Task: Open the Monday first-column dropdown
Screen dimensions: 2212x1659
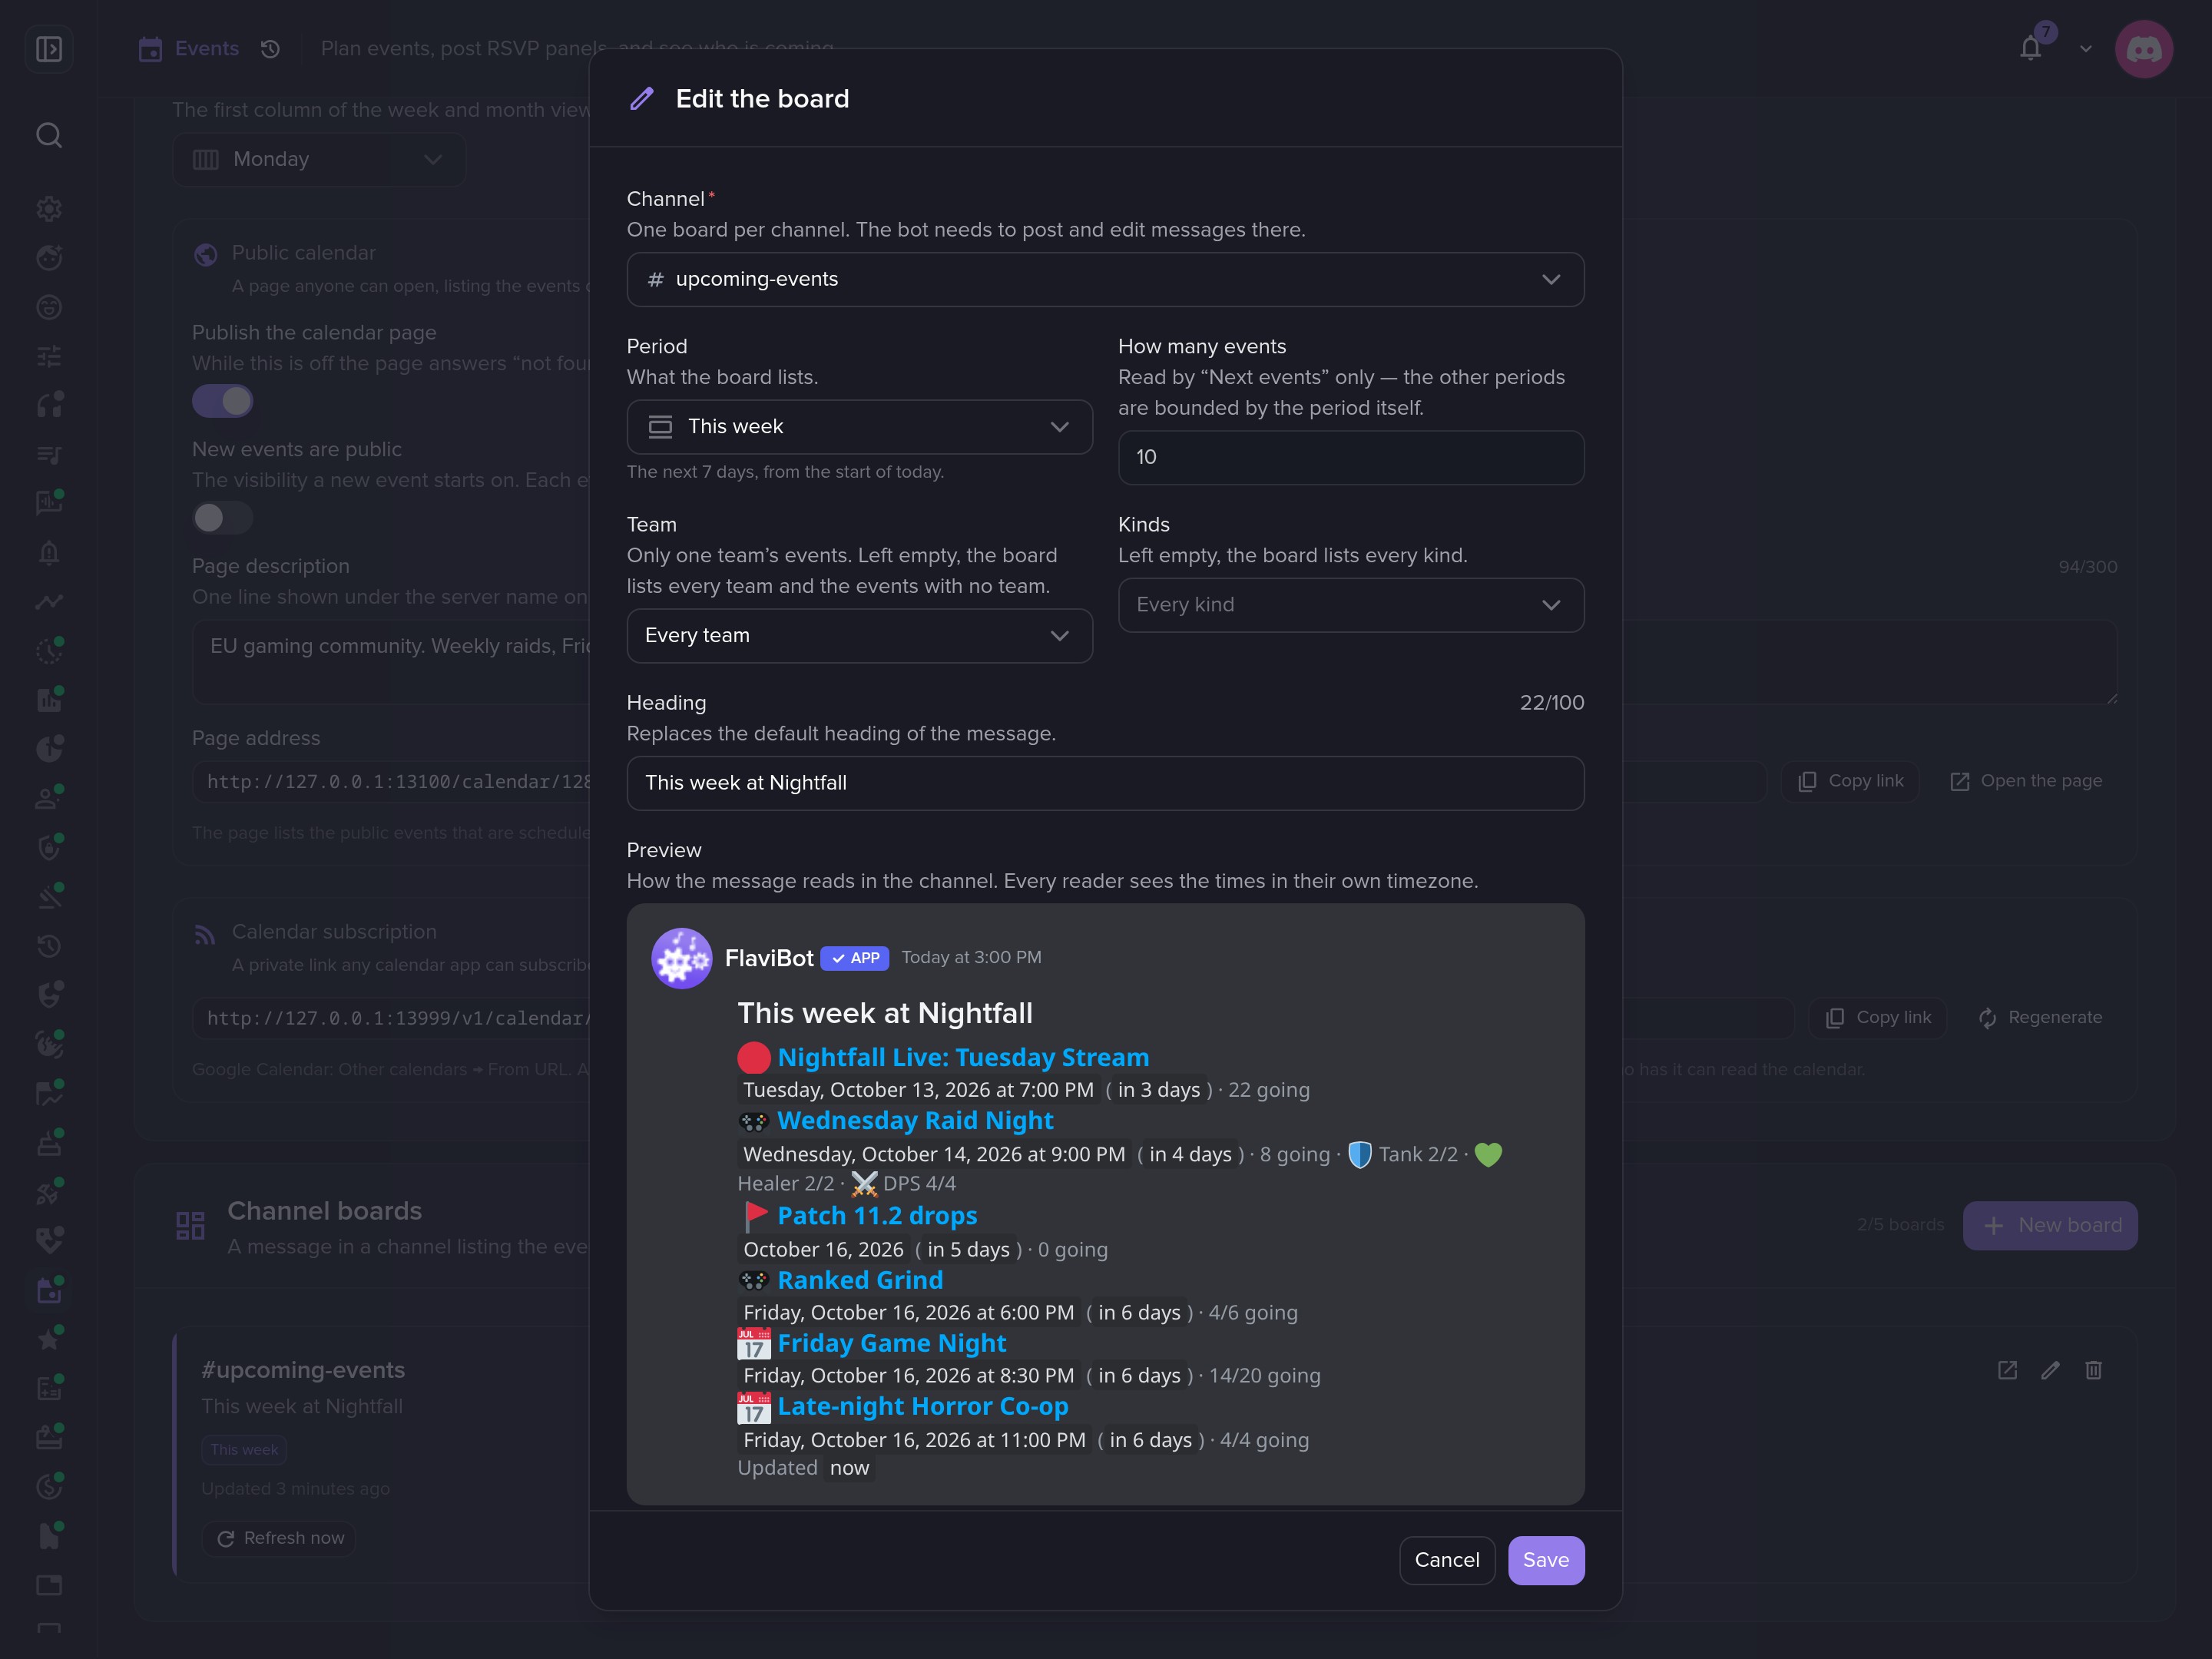Action: (319, 159)
